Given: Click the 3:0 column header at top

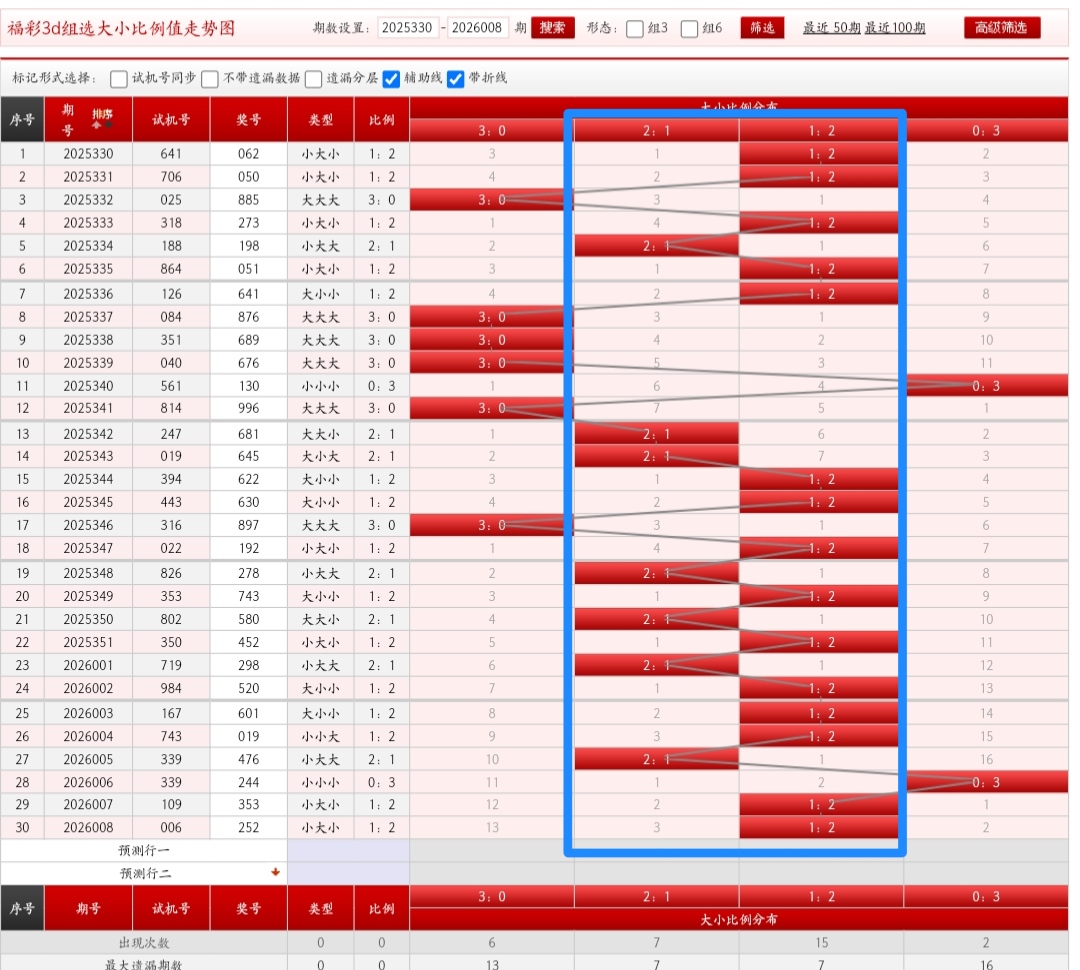Looking at the screenshot, I should pyautogui.click(x=491, y=129).
